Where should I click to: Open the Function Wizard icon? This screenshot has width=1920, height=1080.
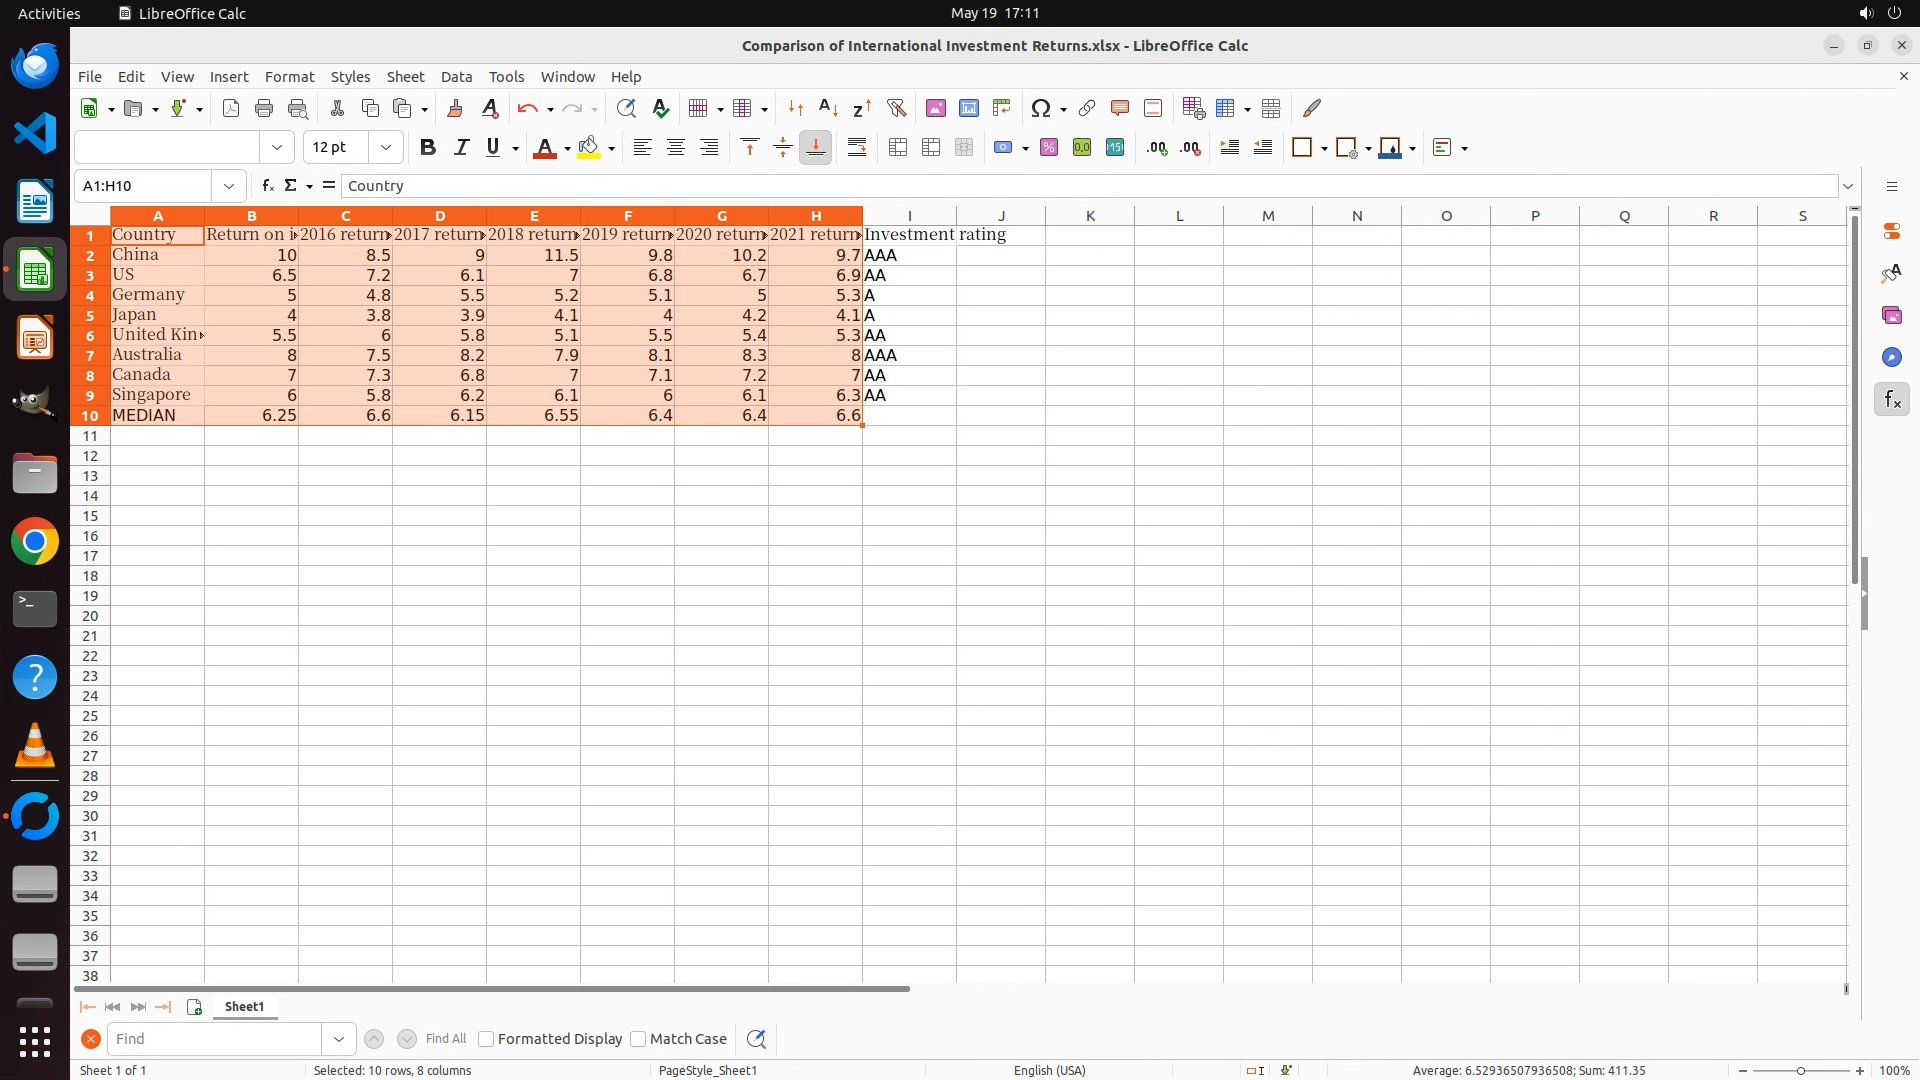click(x=267, y=186)
